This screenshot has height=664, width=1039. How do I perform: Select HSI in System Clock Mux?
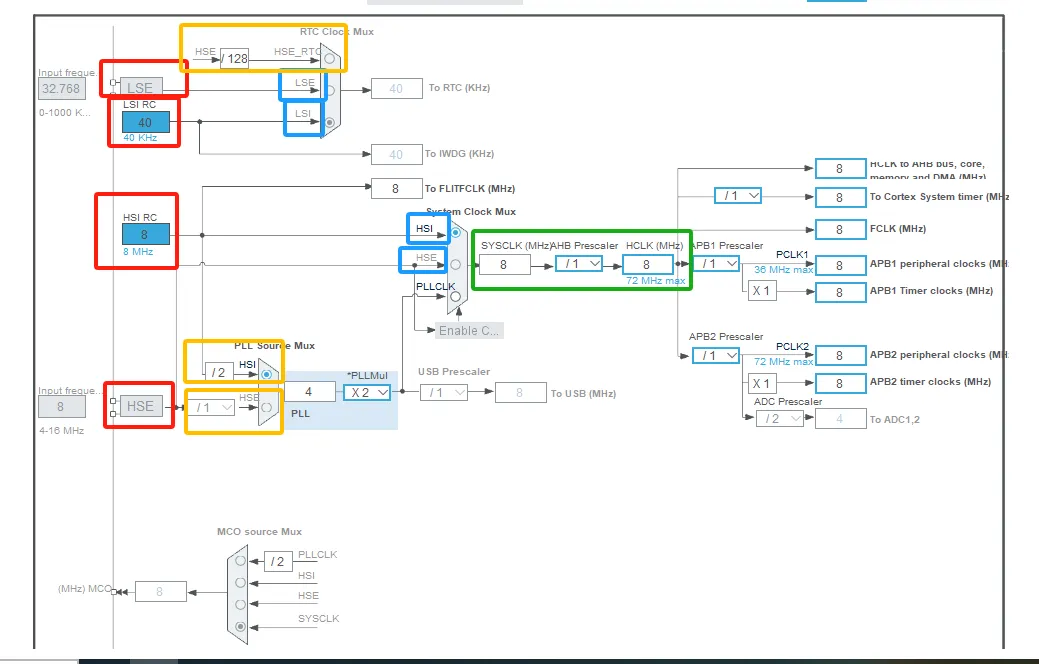pos(456,232)
